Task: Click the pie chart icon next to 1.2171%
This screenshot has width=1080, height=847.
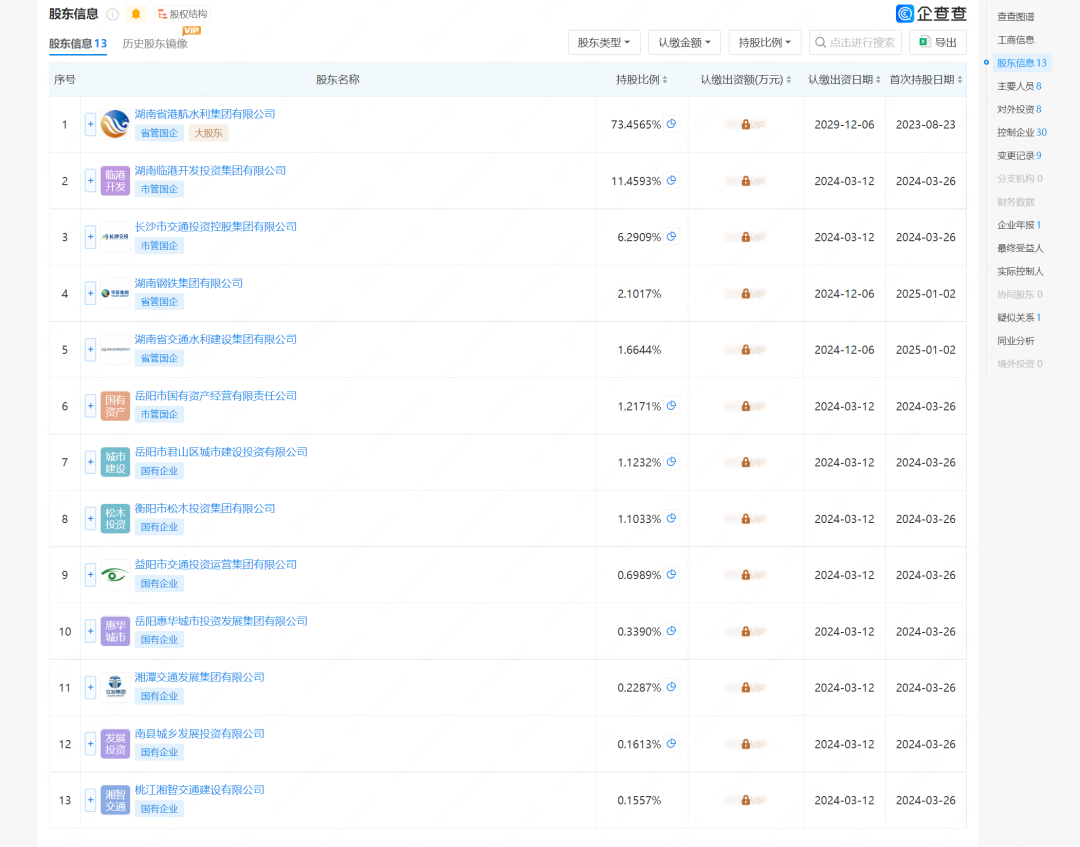Action: (672, 406)
